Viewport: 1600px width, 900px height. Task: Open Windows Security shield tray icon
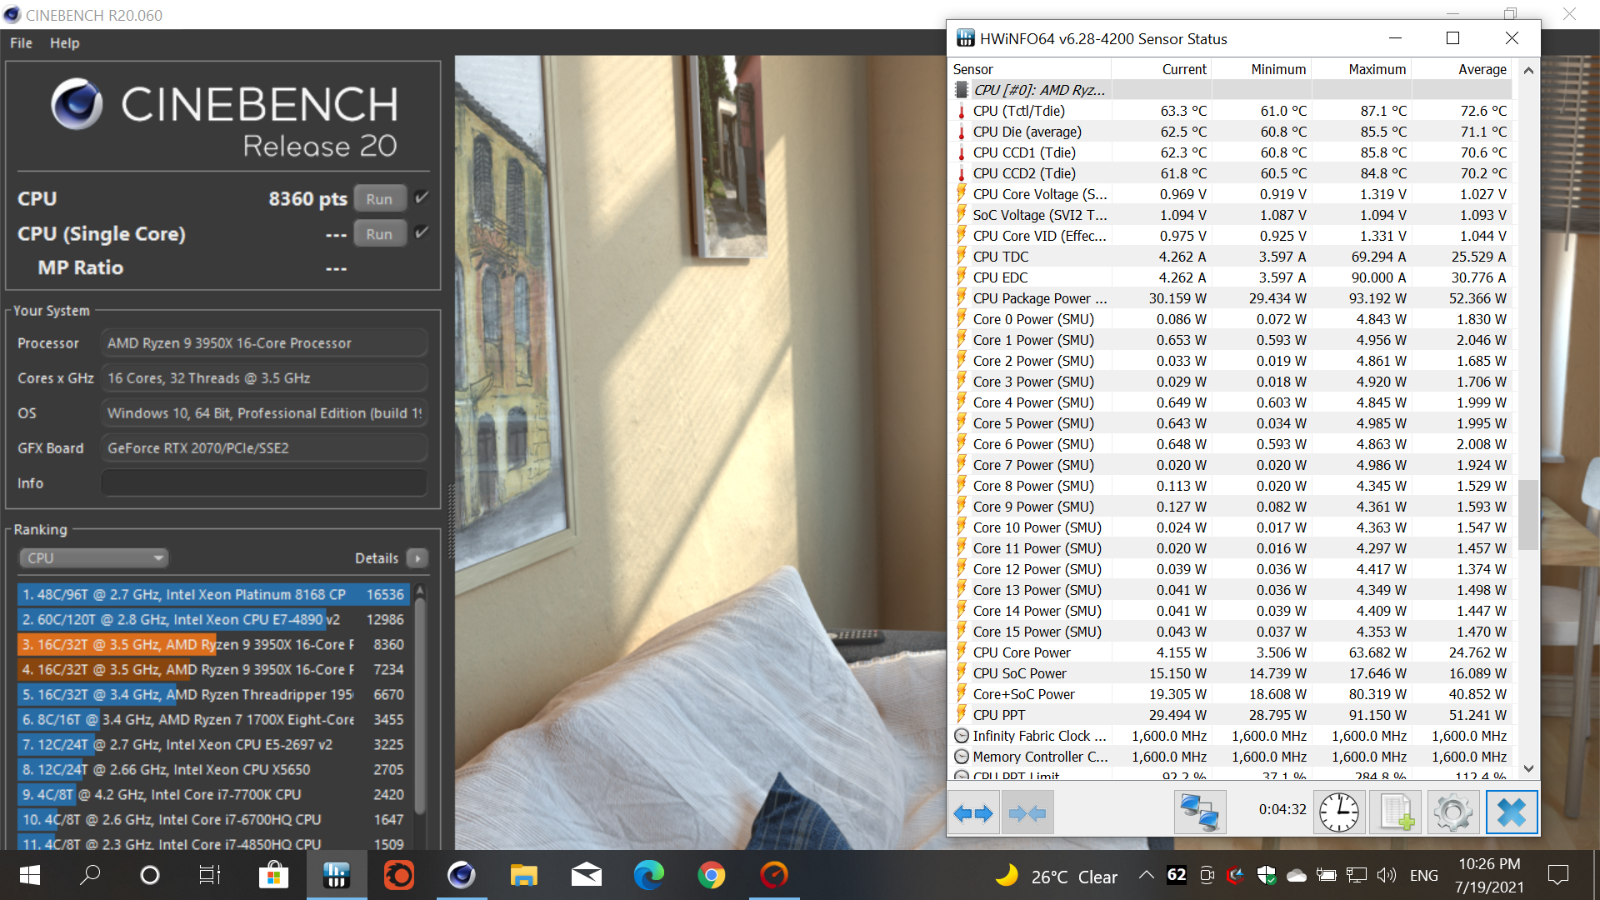1266,876
